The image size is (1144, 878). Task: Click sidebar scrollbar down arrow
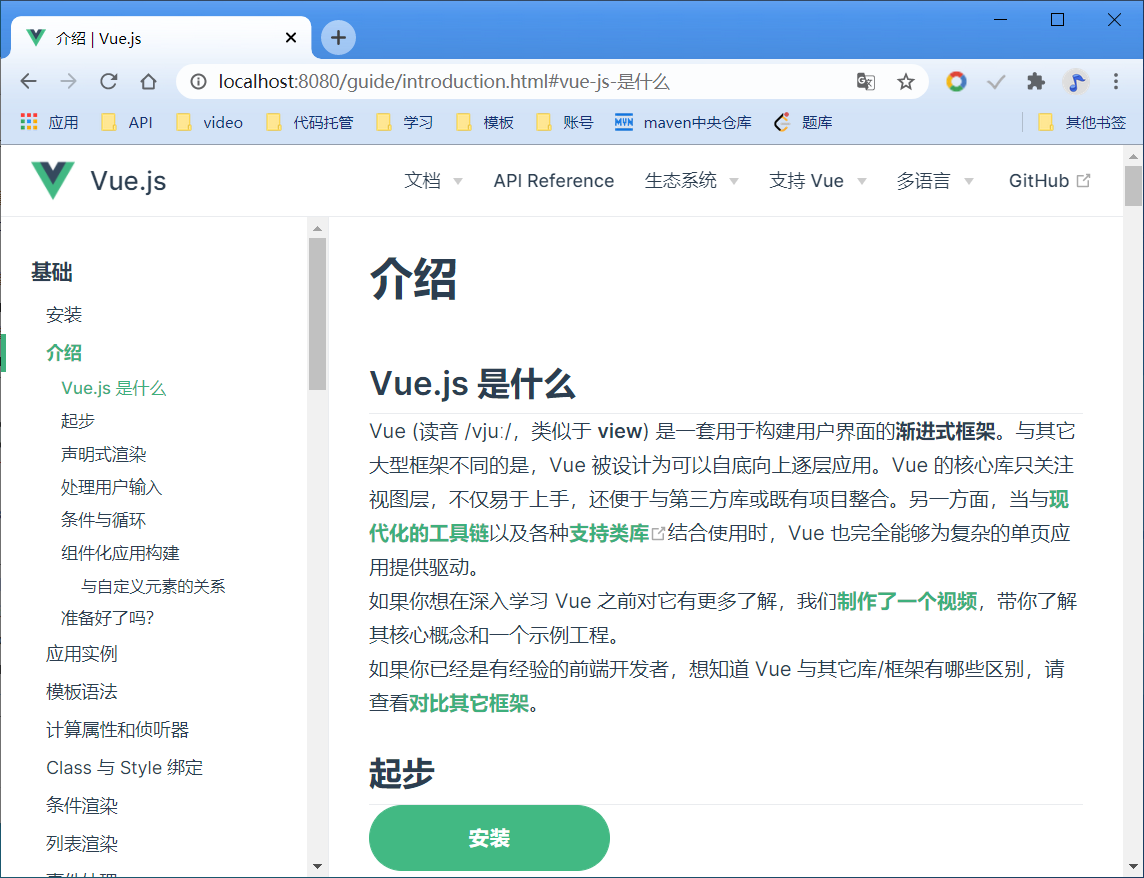[317, 866]
